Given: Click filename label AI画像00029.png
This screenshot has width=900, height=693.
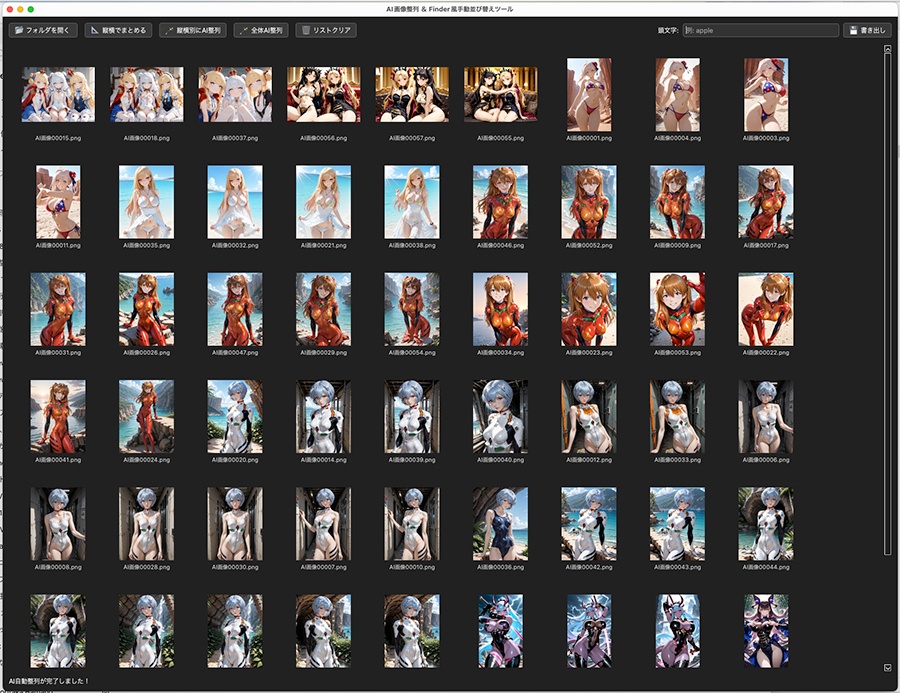Looking at the screenshot, I should click(x=324, y=353).
